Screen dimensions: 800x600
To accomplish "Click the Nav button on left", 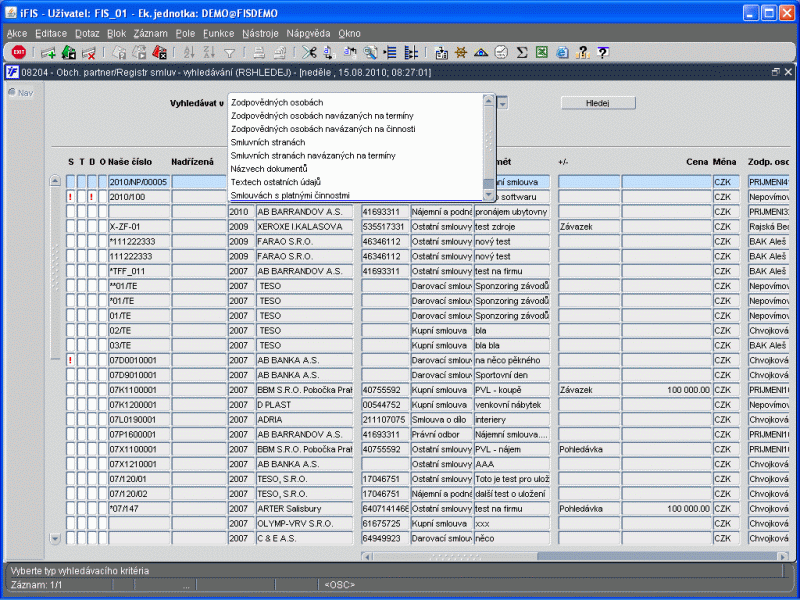I will tap(20, 93).
